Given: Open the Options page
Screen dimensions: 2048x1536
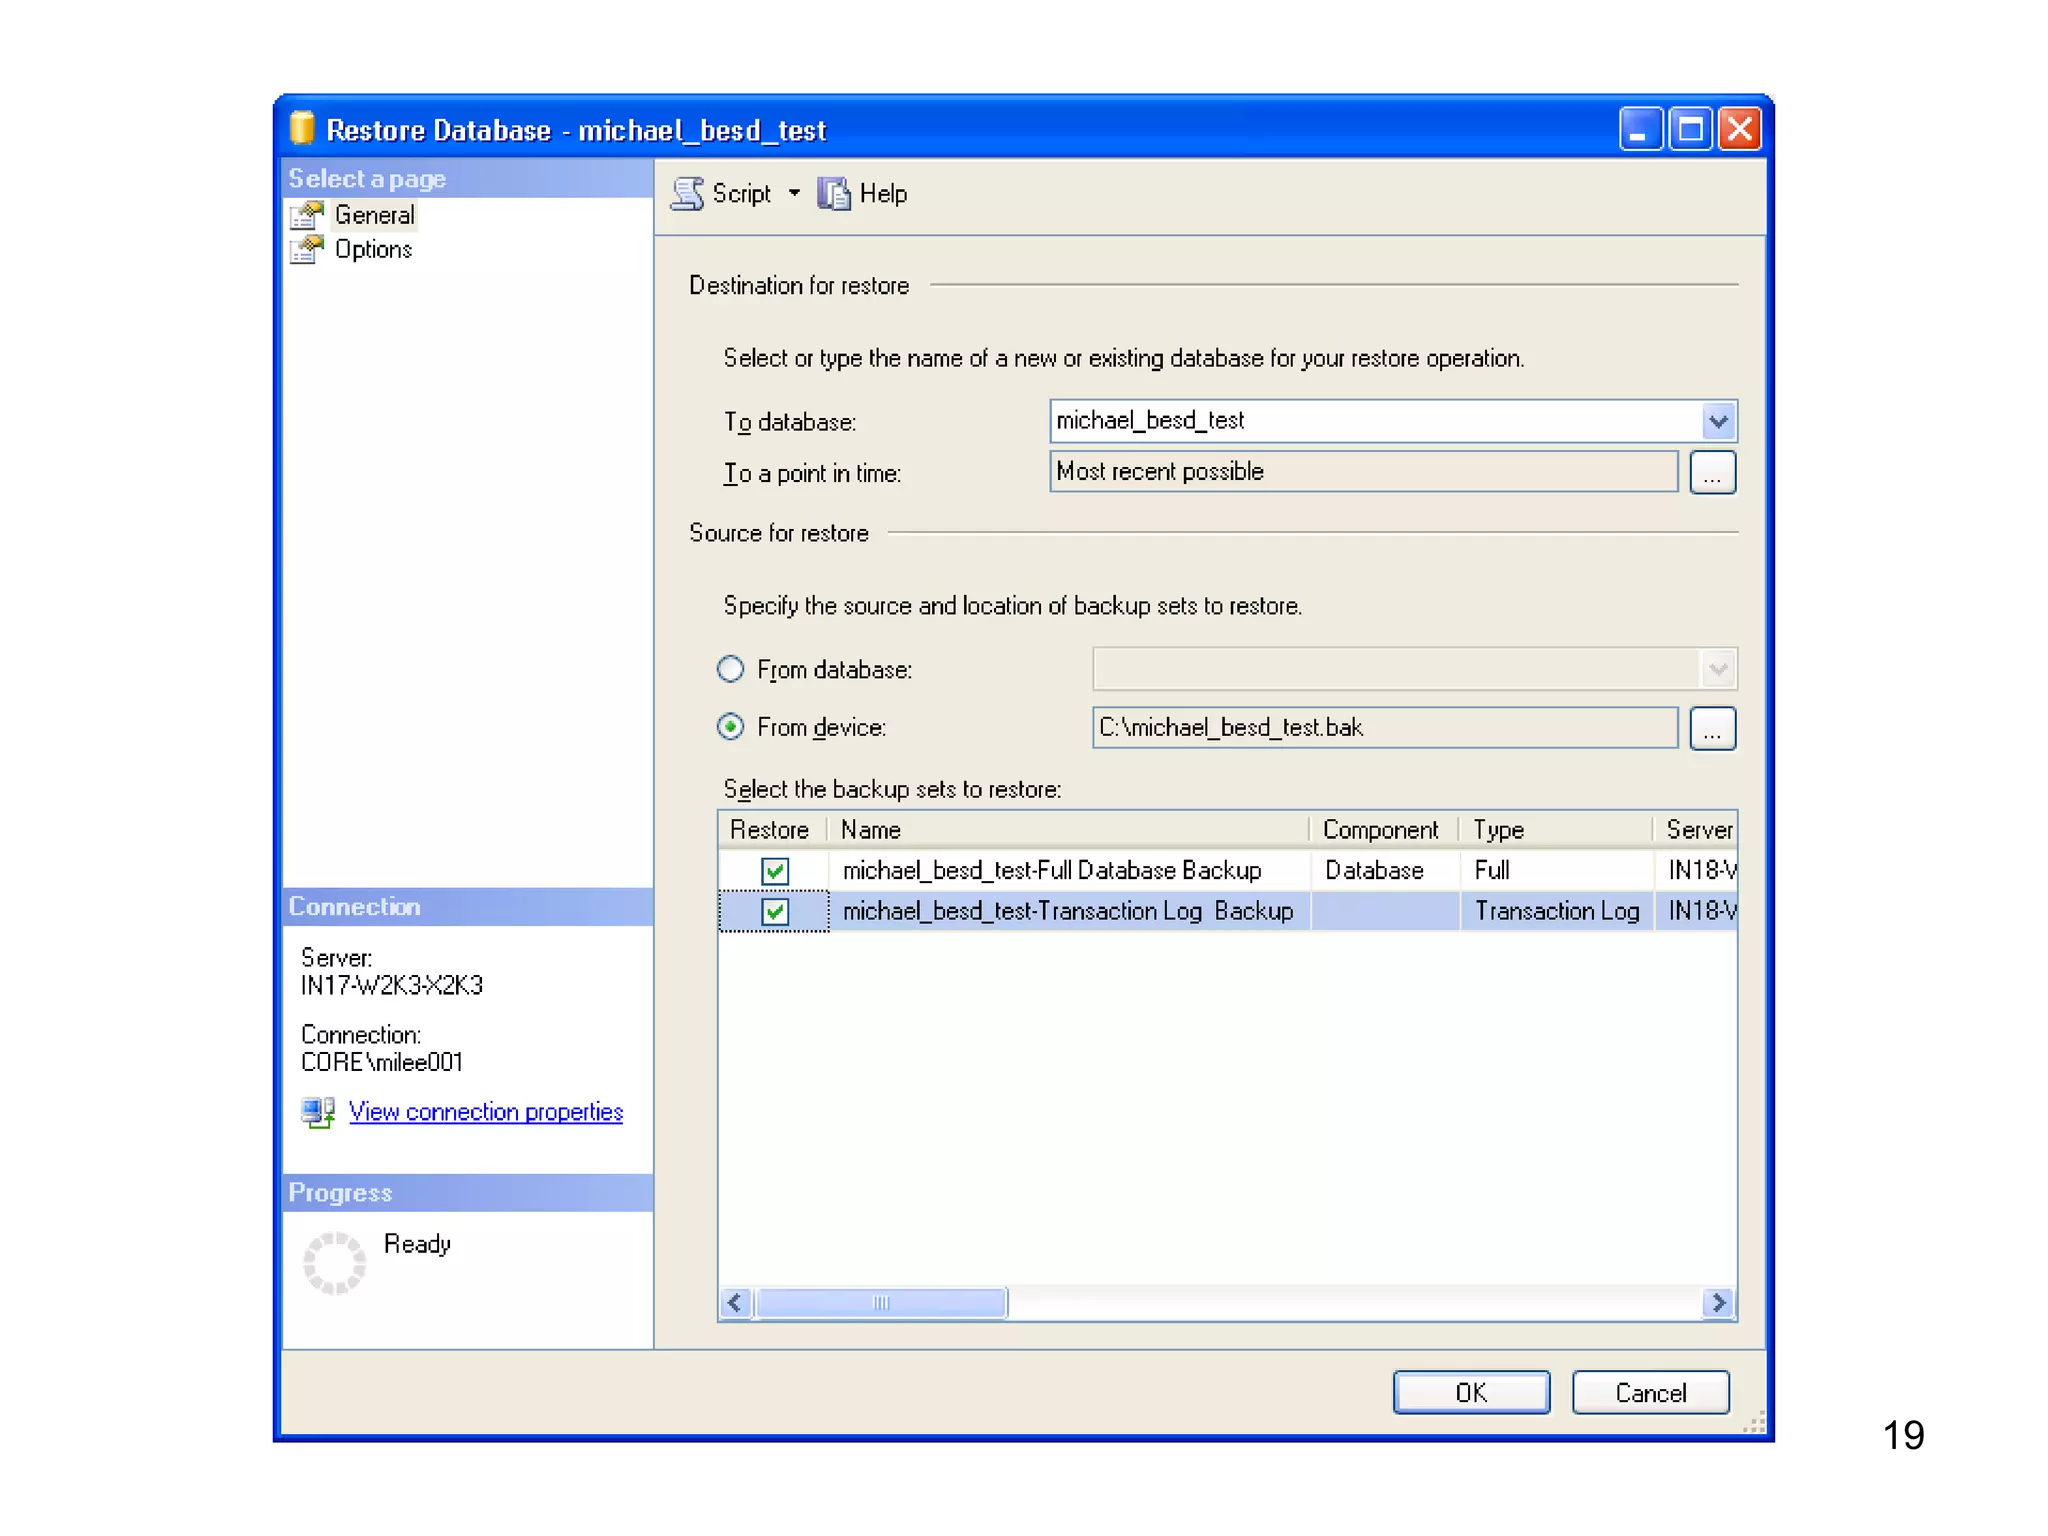Looking at the screenshot, I should click(373, 249).
